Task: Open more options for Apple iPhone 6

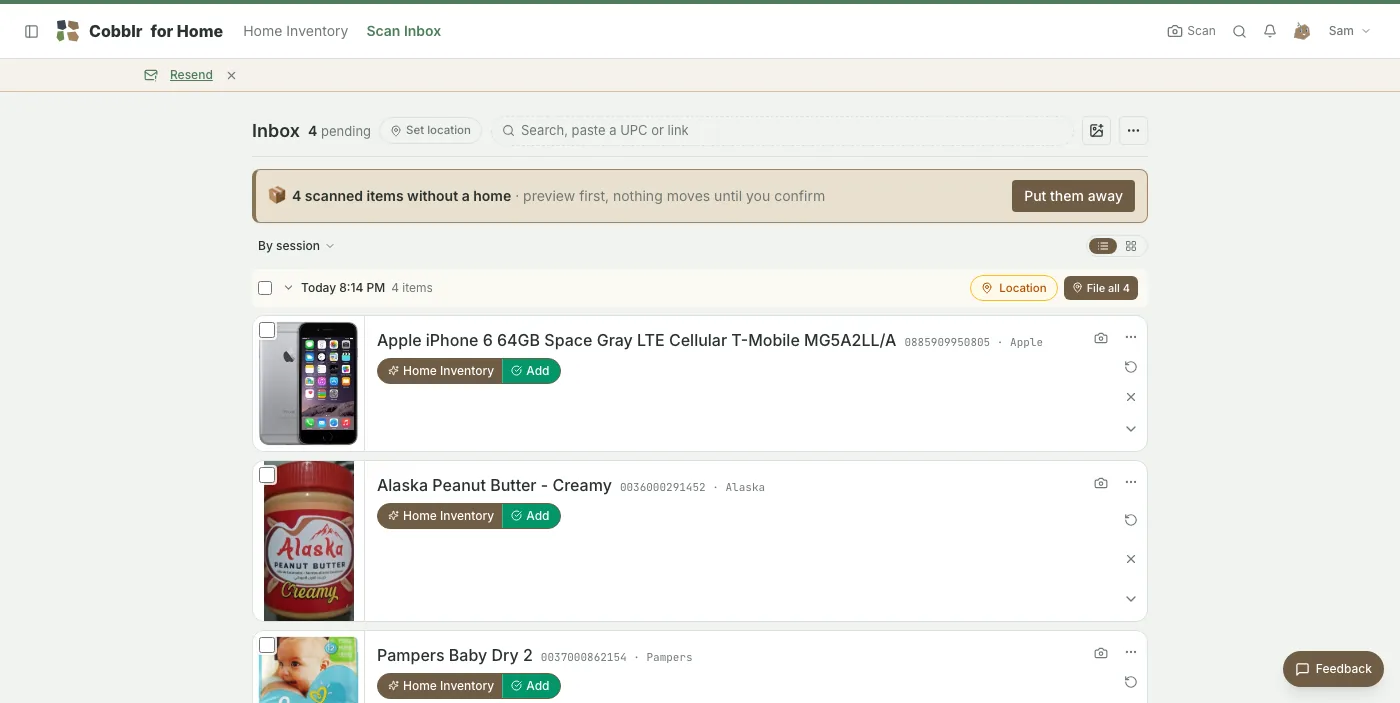Action: pos(1131,338)
